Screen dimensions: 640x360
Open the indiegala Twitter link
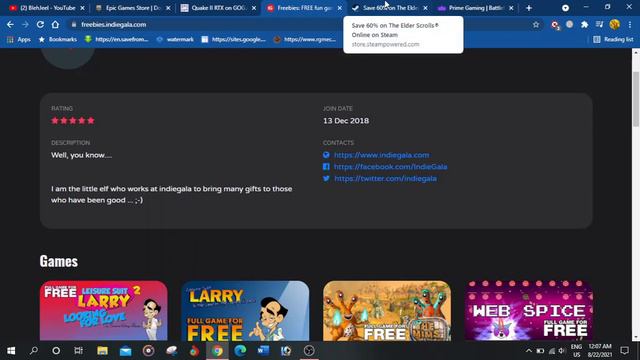point(385,179)
